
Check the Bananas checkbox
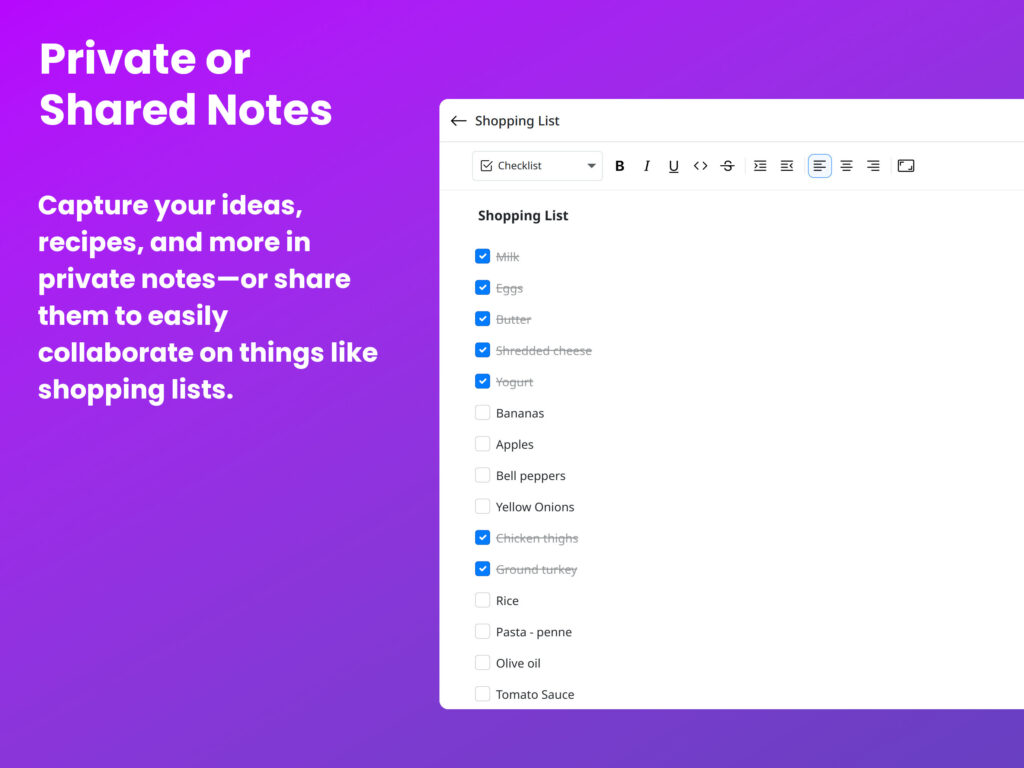click(483, 413)
